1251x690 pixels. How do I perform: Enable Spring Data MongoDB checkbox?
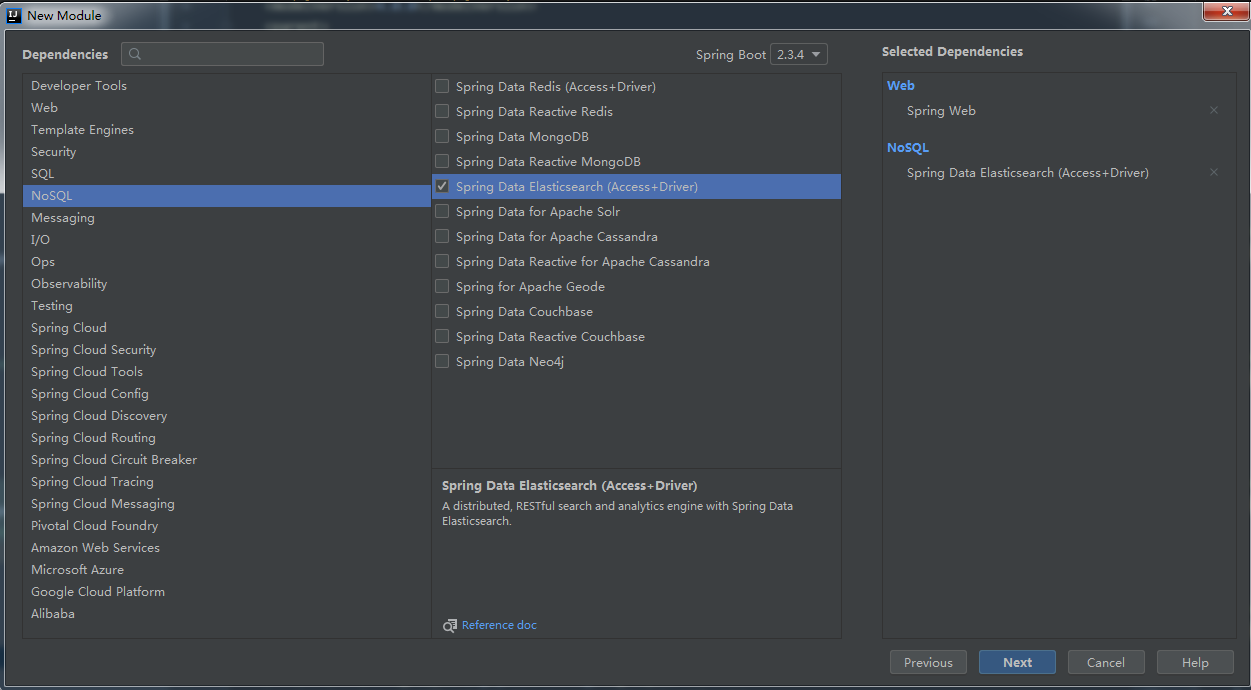[442, 137]
